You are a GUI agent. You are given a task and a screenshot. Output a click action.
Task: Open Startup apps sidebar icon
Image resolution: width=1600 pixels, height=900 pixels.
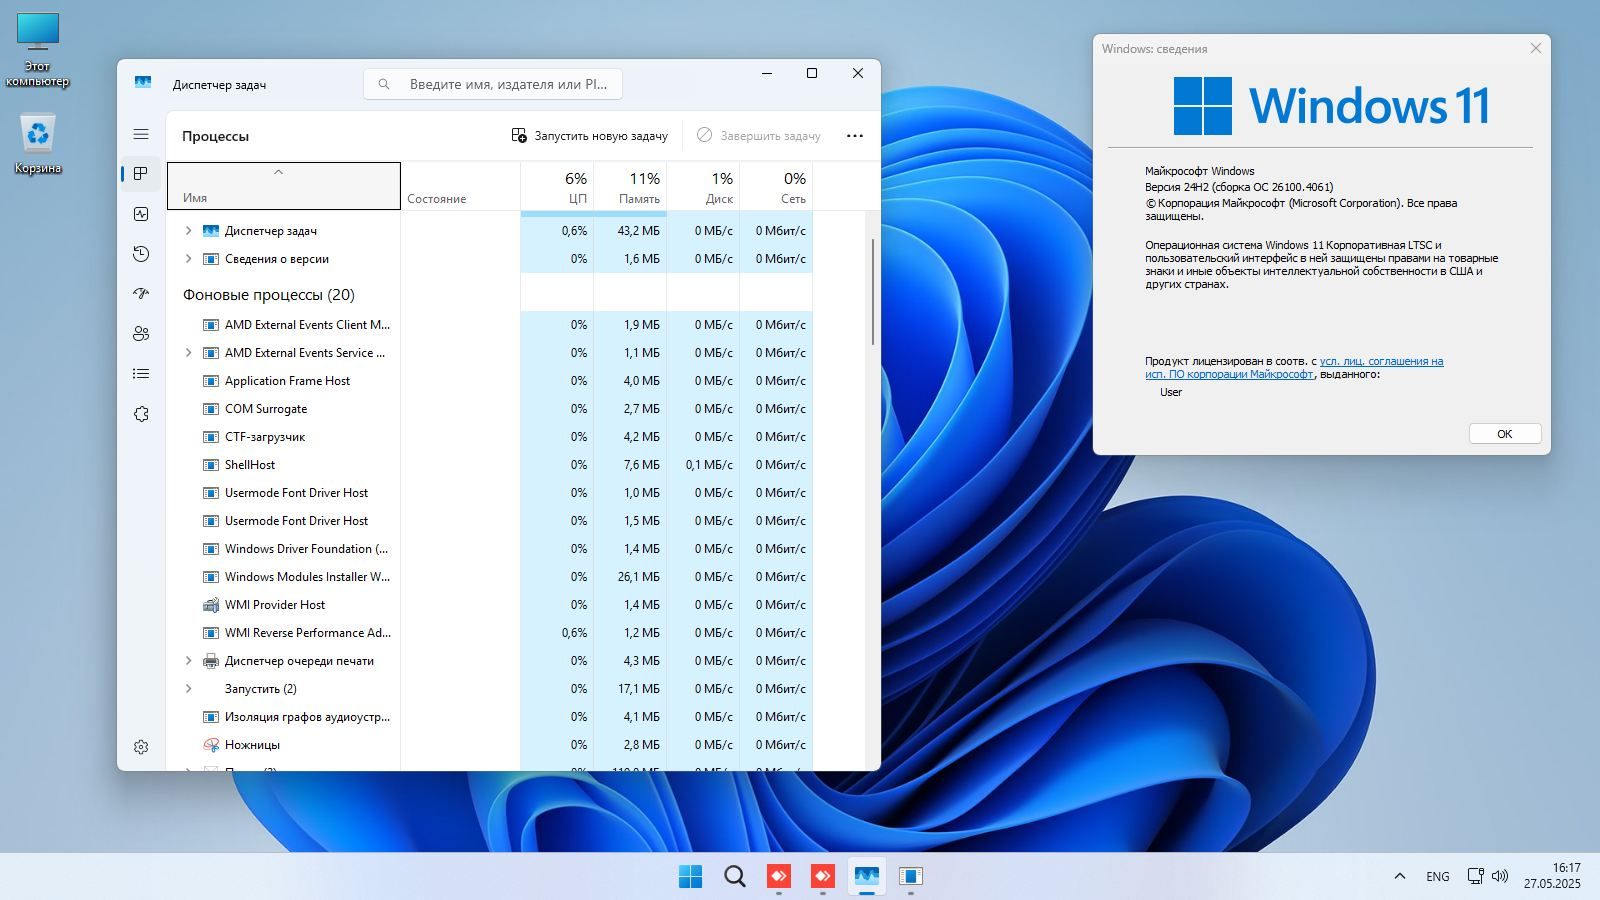coord(141,294)
